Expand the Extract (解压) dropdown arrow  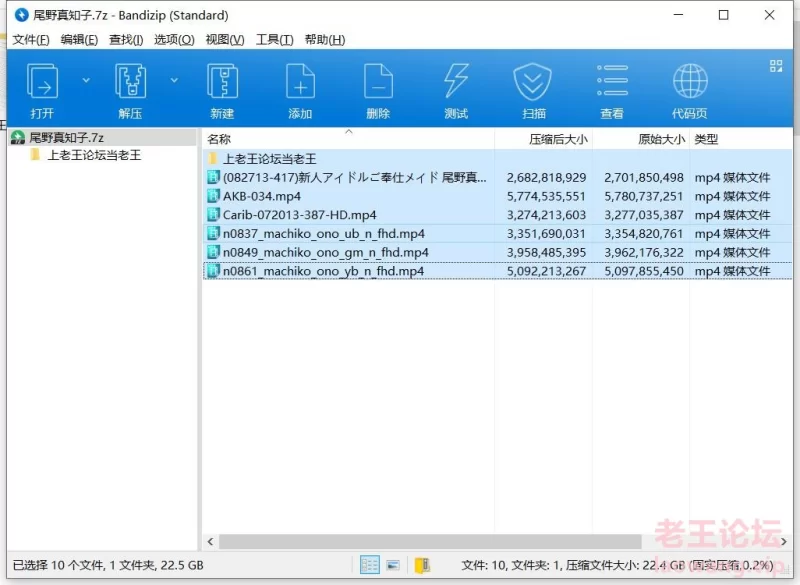174,80
